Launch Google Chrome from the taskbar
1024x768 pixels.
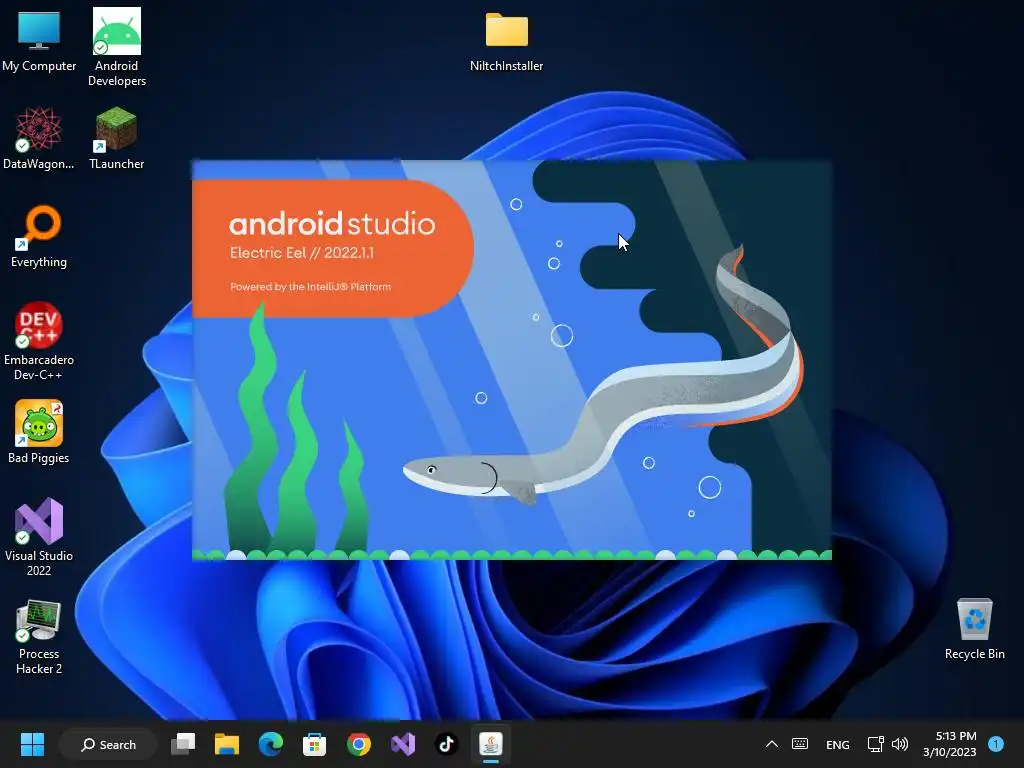(359, 744)
